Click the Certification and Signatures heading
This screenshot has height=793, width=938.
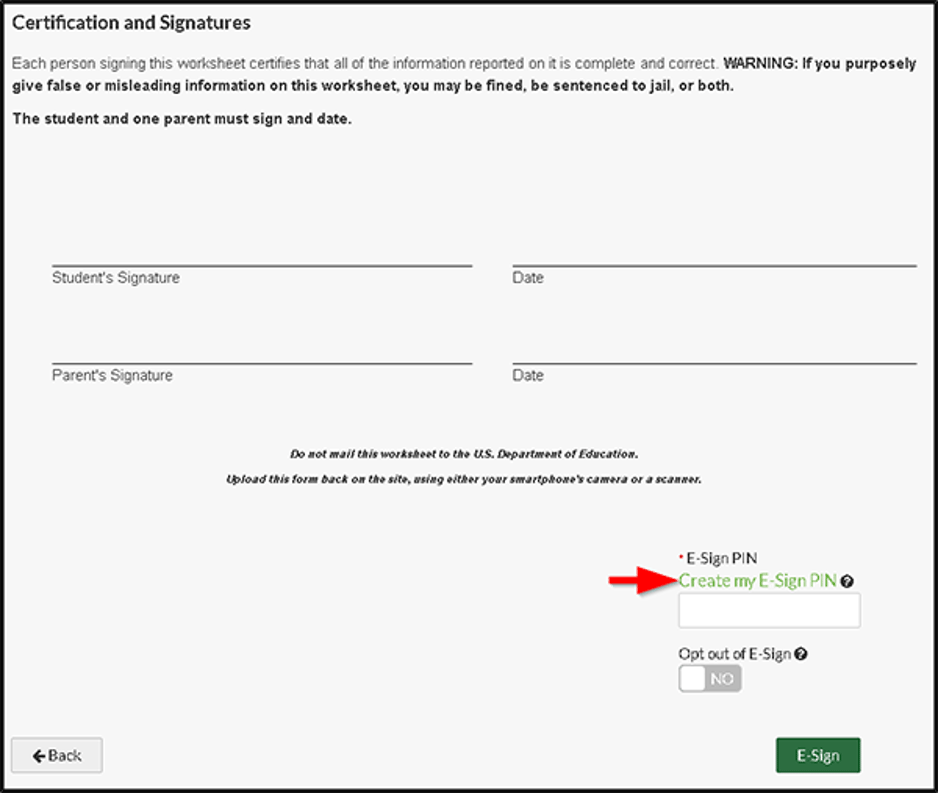pyautogui.click(x=132, y=23)
